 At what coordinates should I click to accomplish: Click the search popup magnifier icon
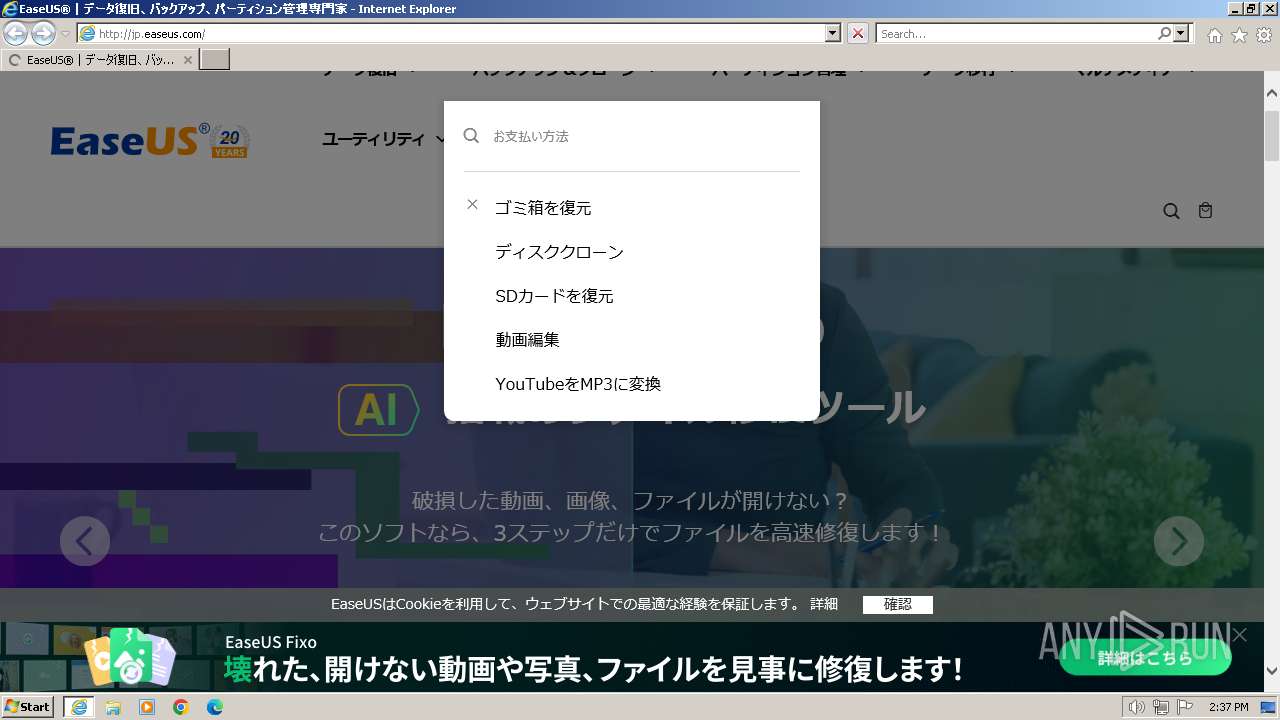pos(471,135)
